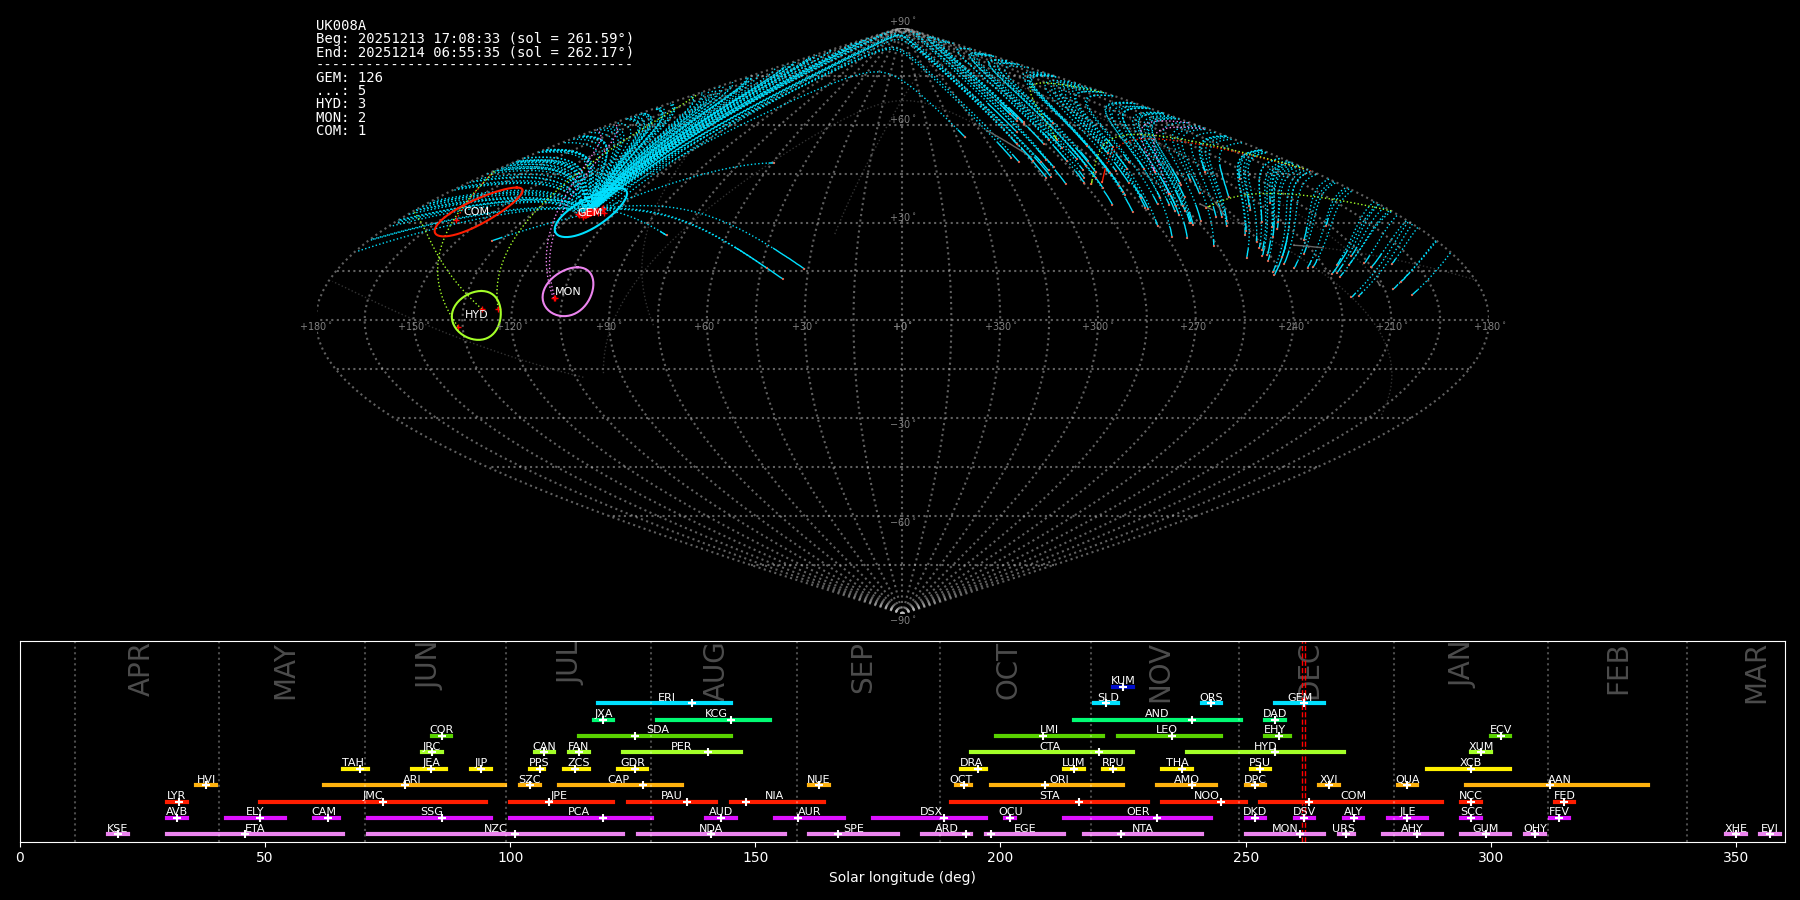Select the peak cross marker under QUA
This screenshot has width=1800, height=900.
pyautogui.click(x=1406, y=785)
